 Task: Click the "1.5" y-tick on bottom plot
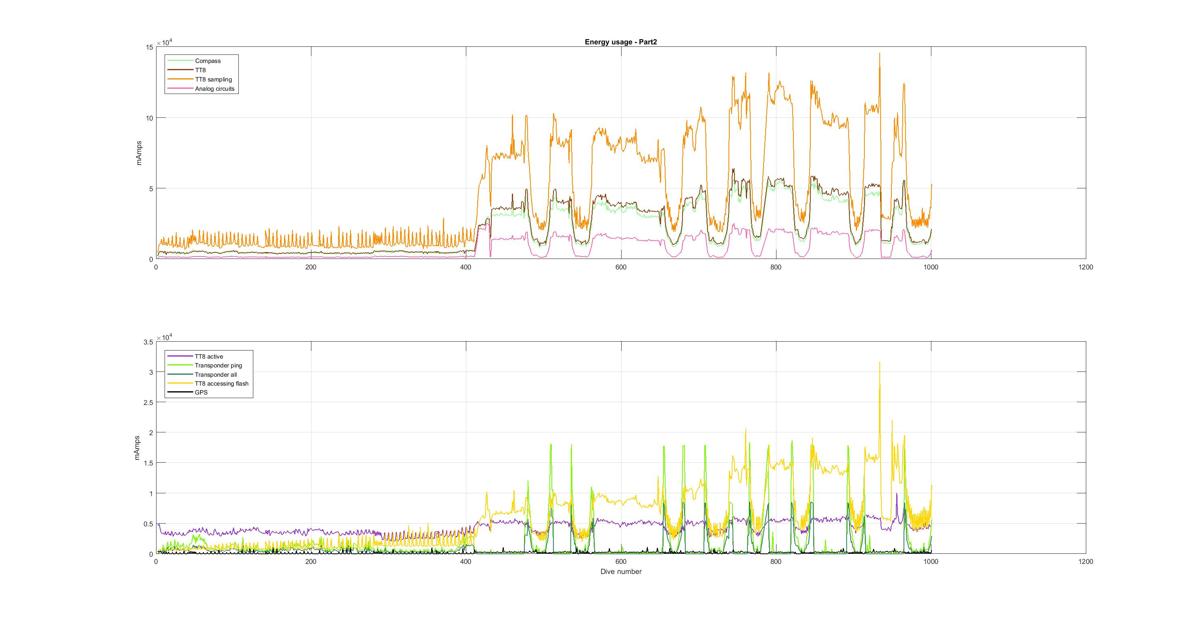click(x=147, y=463)
